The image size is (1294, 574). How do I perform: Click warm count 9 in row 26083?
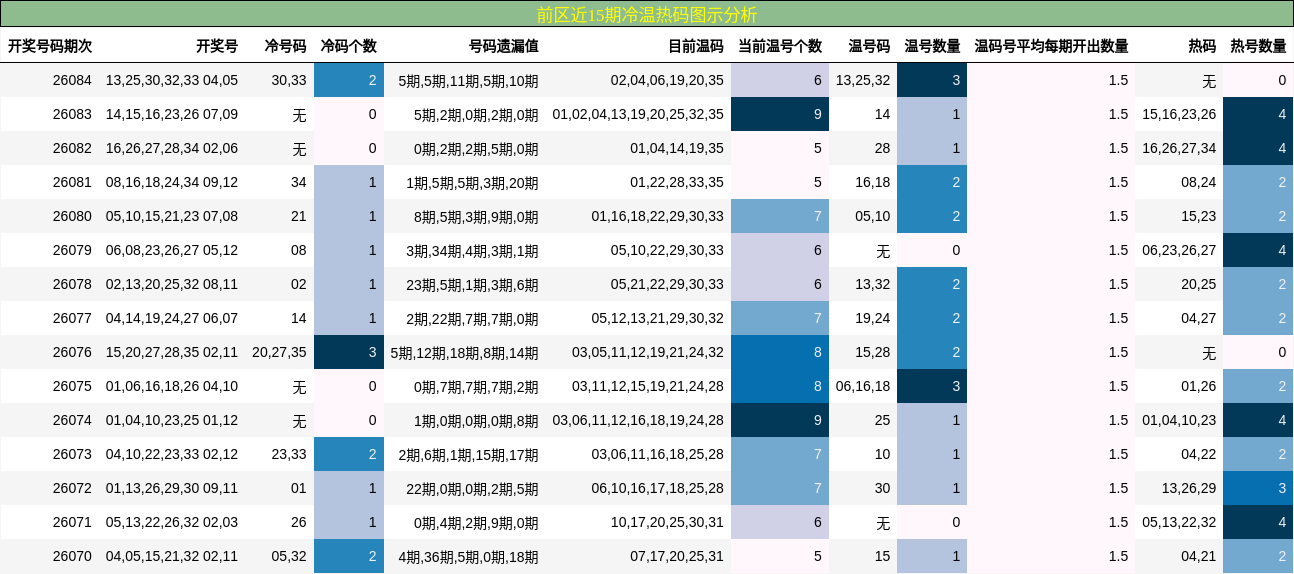click(x=780, y=114)
